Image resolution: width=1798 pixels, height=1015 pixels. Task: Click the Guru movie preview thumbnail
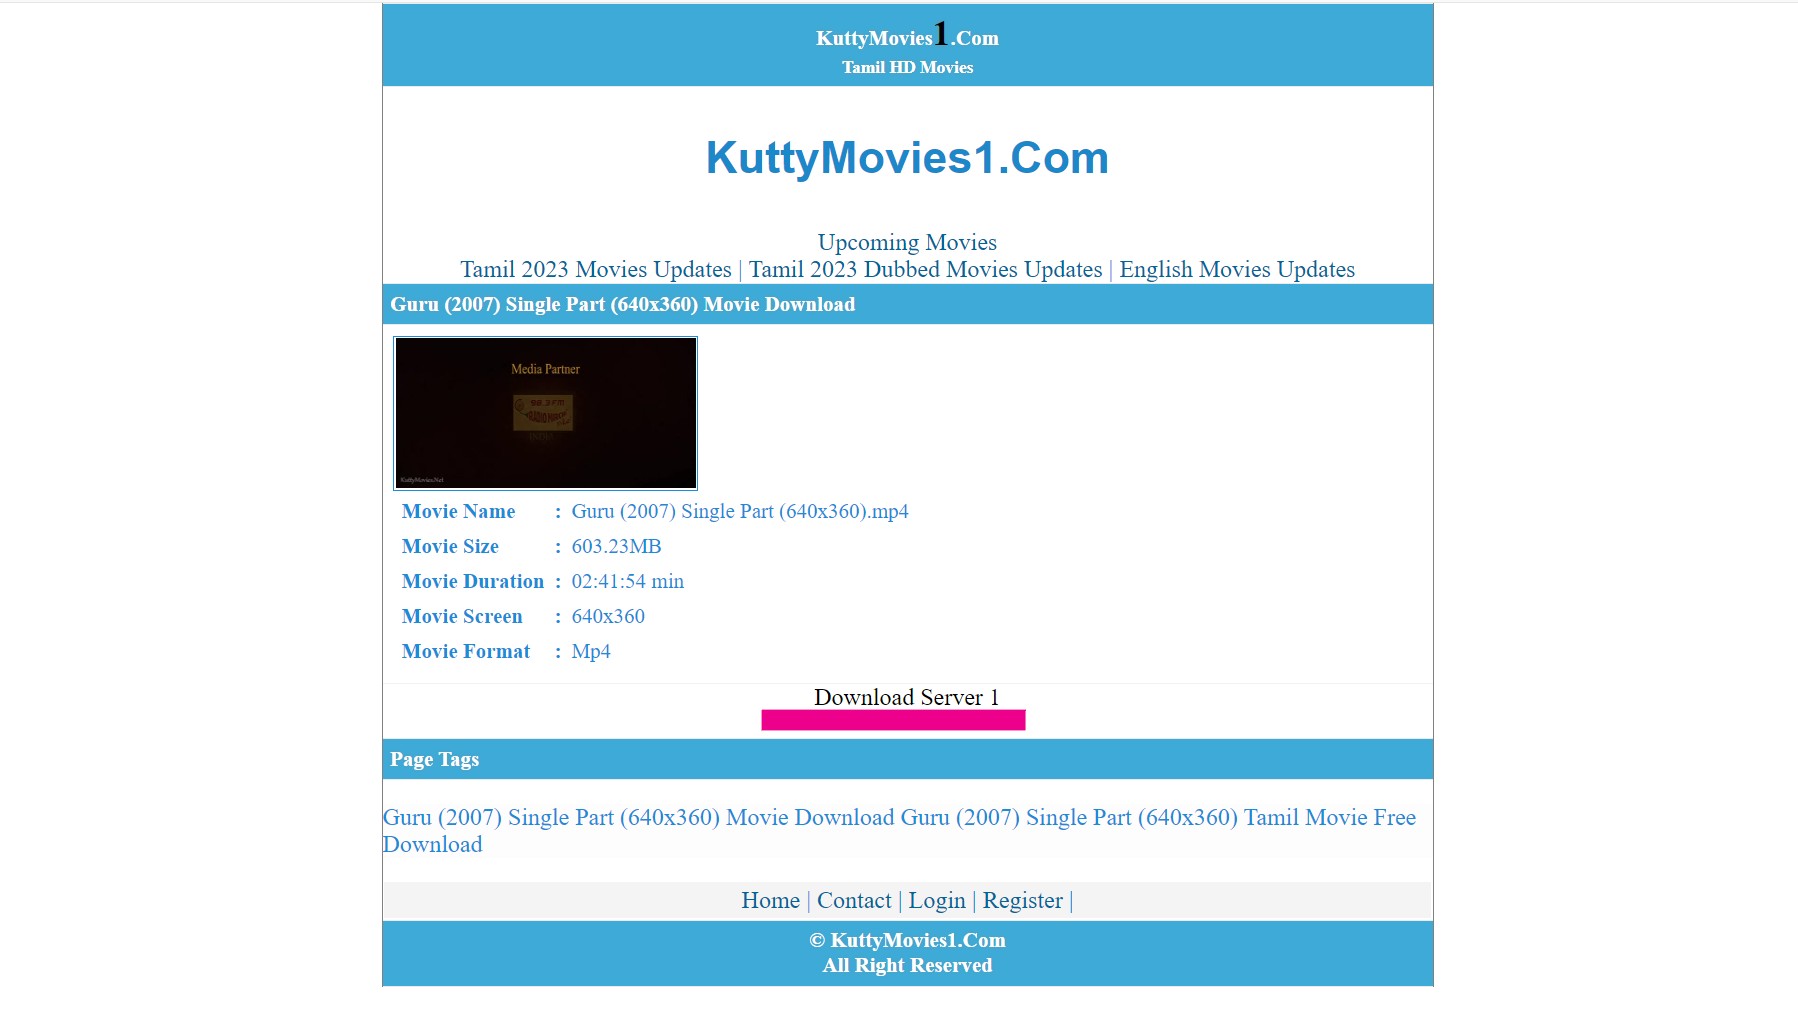(x=545, y=413)
